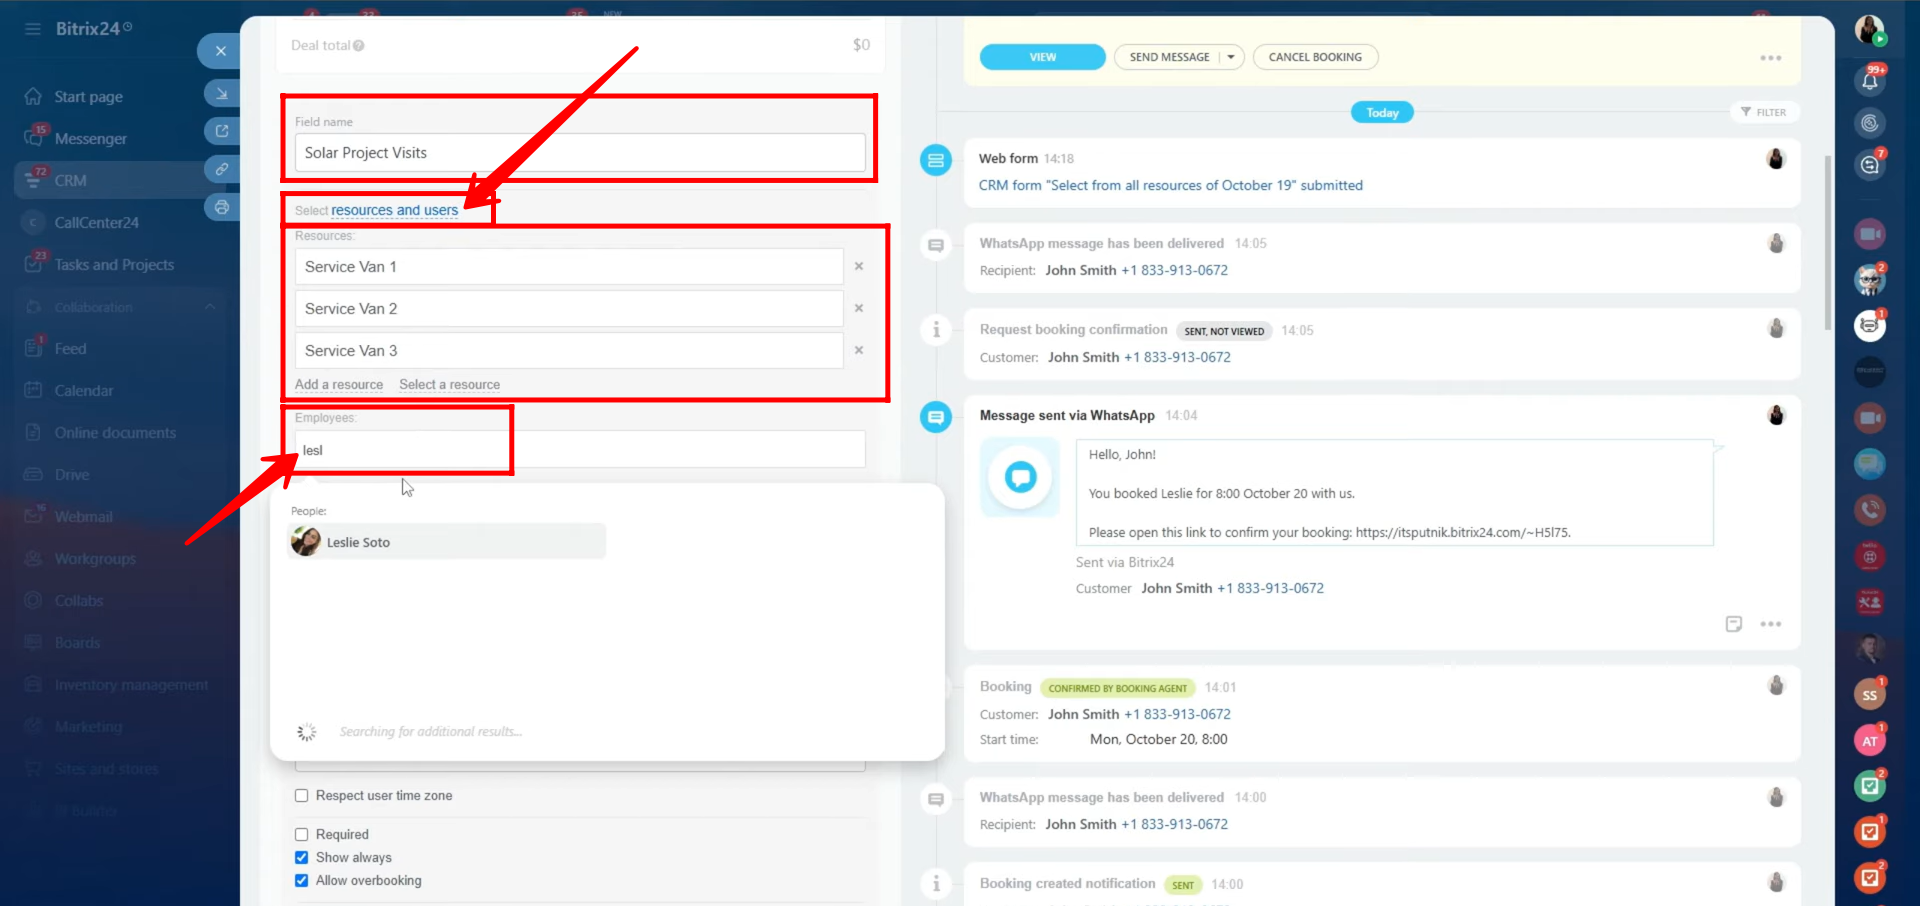Open the resources and users selector
1920x906 pixels.
point(394,211)
